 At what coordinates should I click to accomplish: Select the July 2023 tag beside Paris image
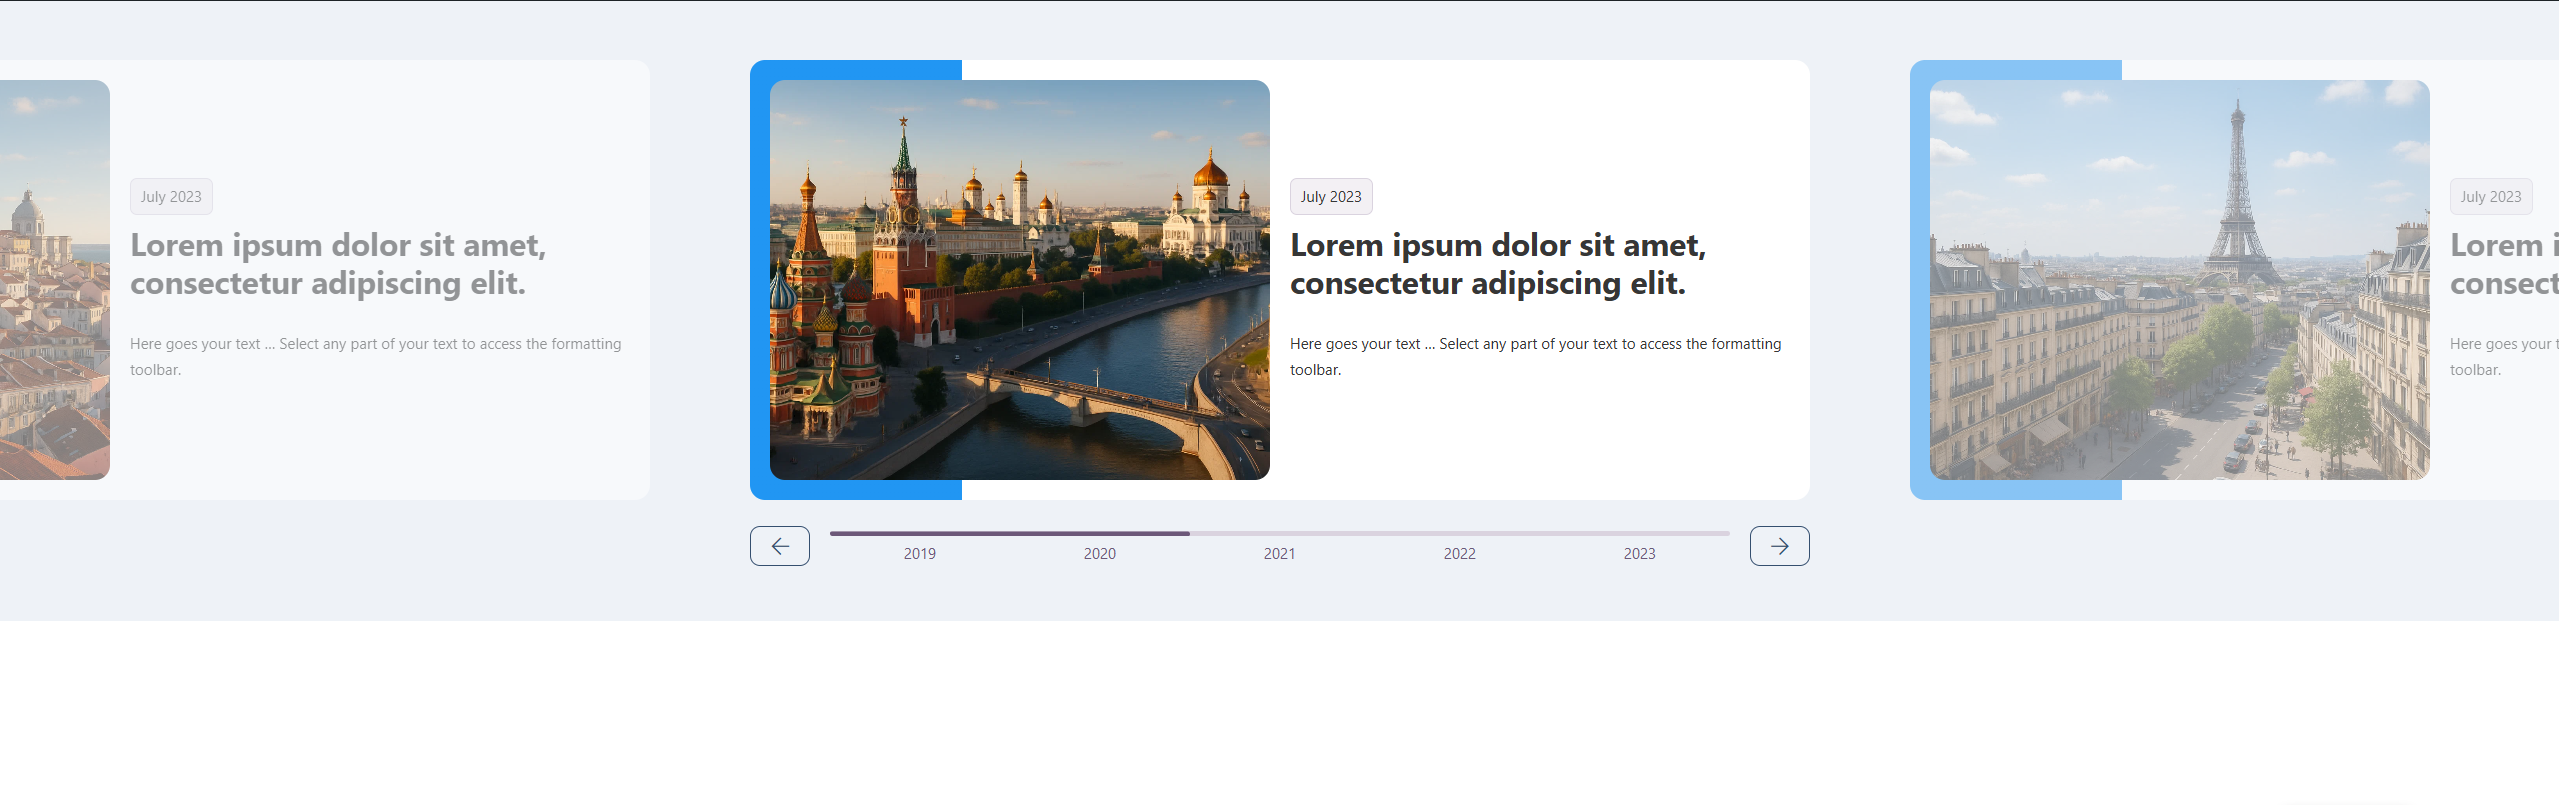[2490, 197]
